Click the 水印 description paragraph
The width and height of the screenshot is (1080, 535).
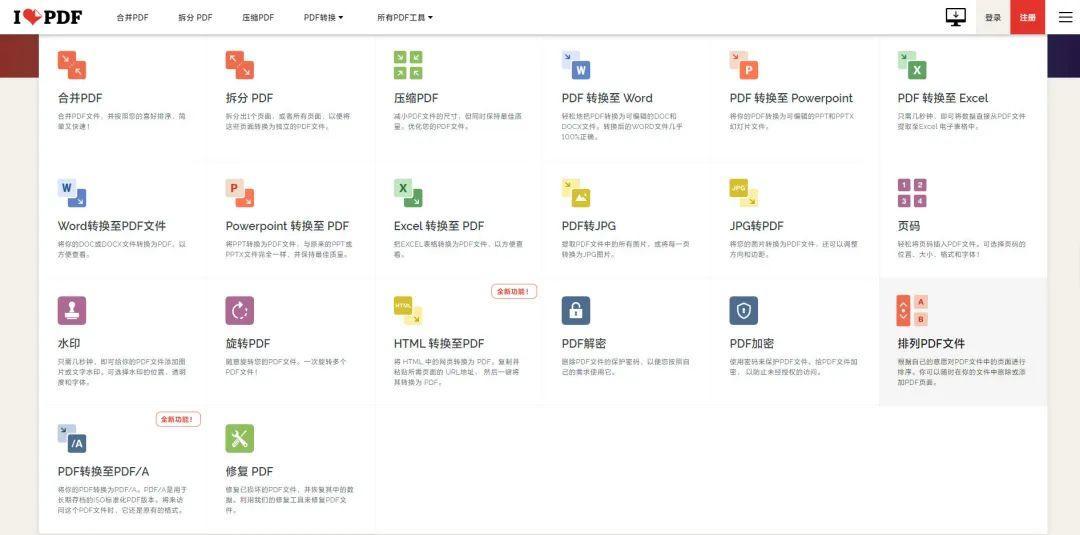pyautogui.click(x=122, y=372)
